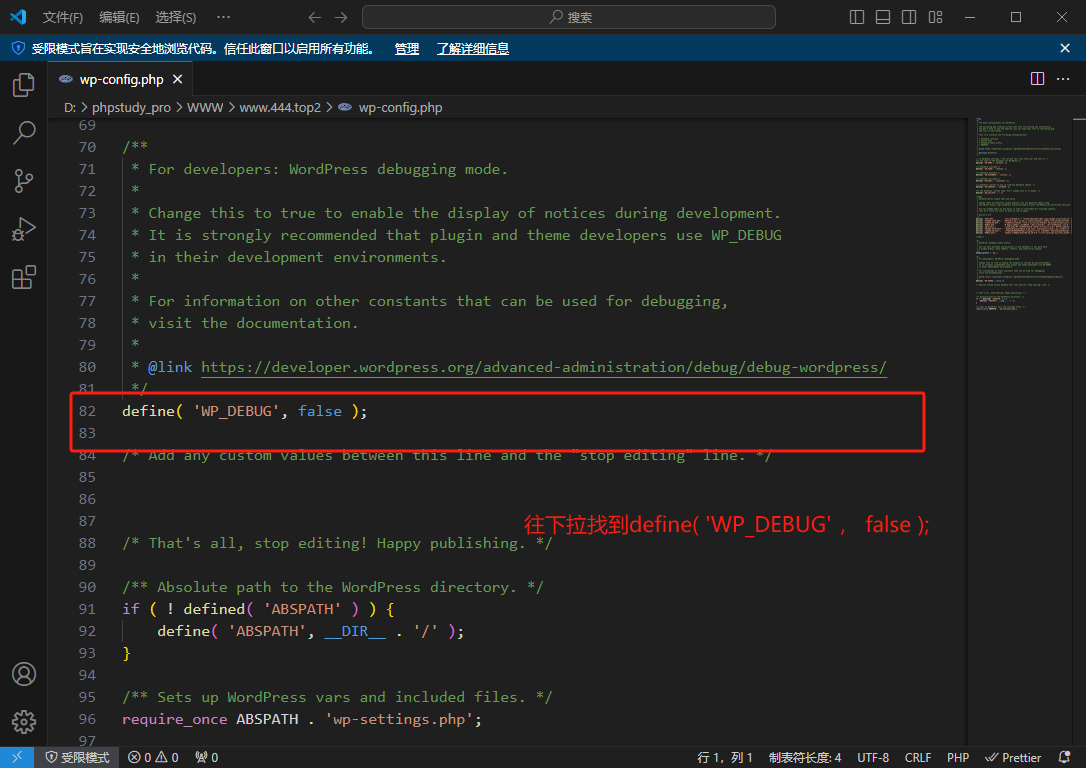
Task: Expand the WWW breadcrumb folder
Action: [205, 107]
